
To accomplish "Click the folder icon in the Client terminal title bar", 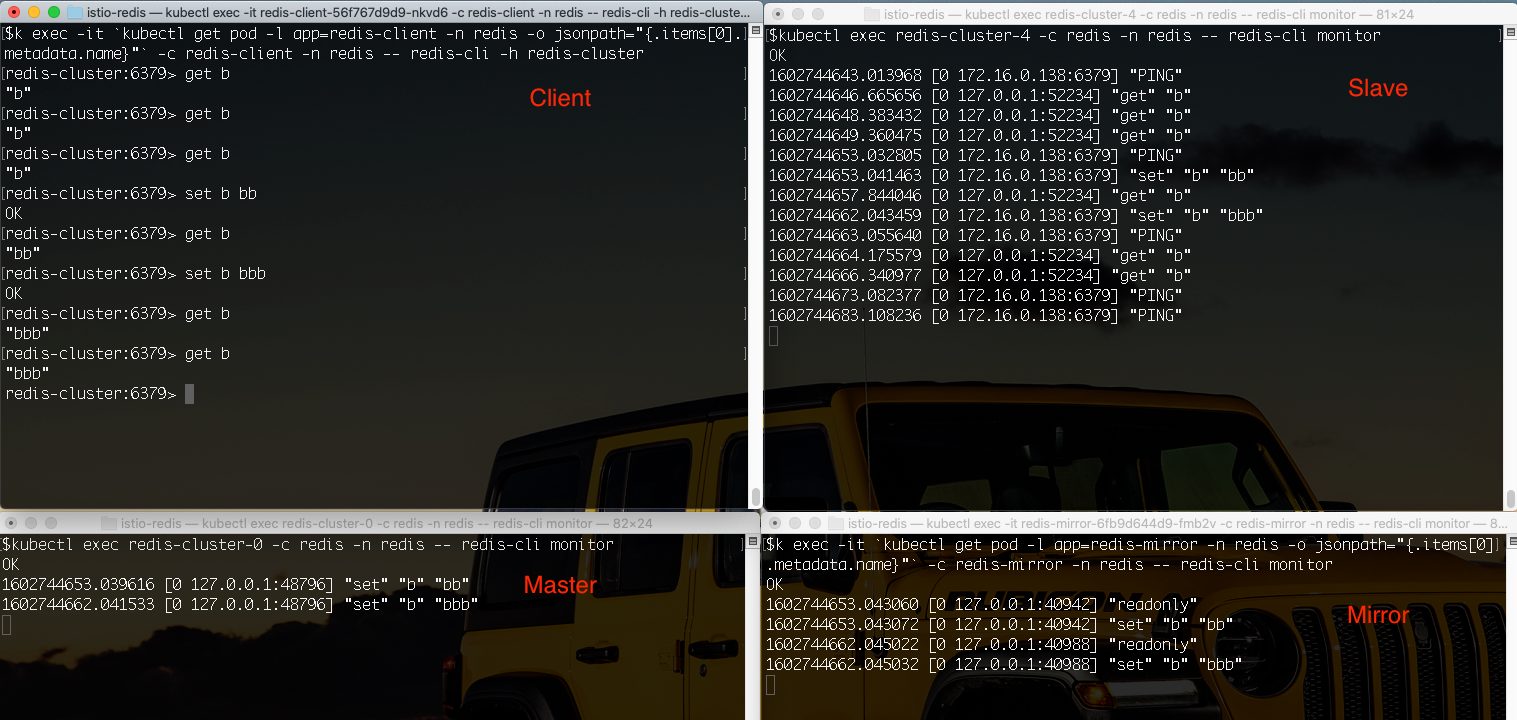I will pos(77,13).
